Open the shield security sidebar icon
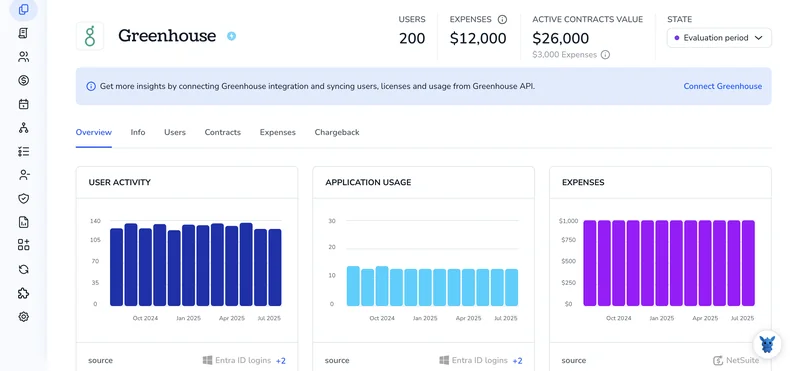Viewport: 800px width, 371px height. [x=23, y=199]
